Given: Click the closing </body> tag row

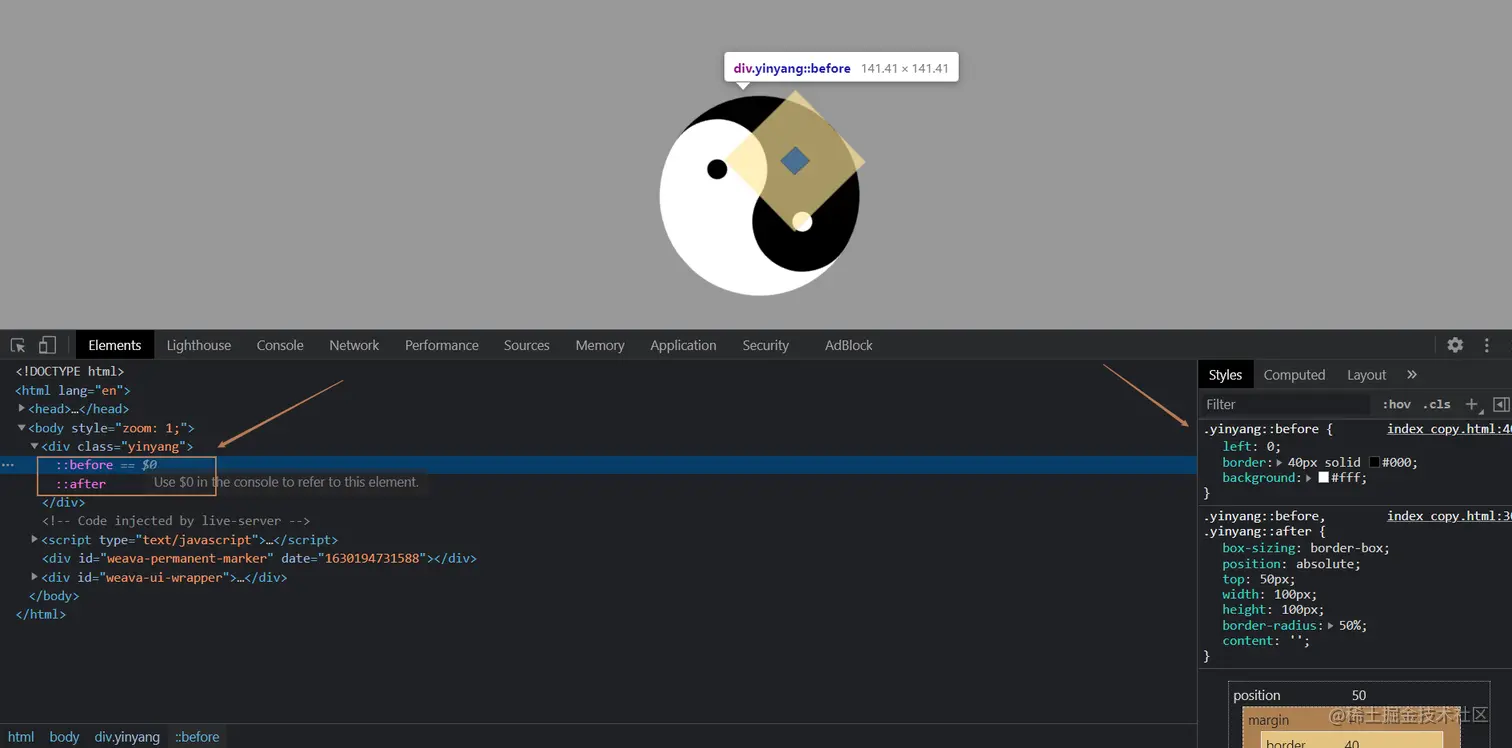Looking at the screenshot, I should click(x=54, y=596).
